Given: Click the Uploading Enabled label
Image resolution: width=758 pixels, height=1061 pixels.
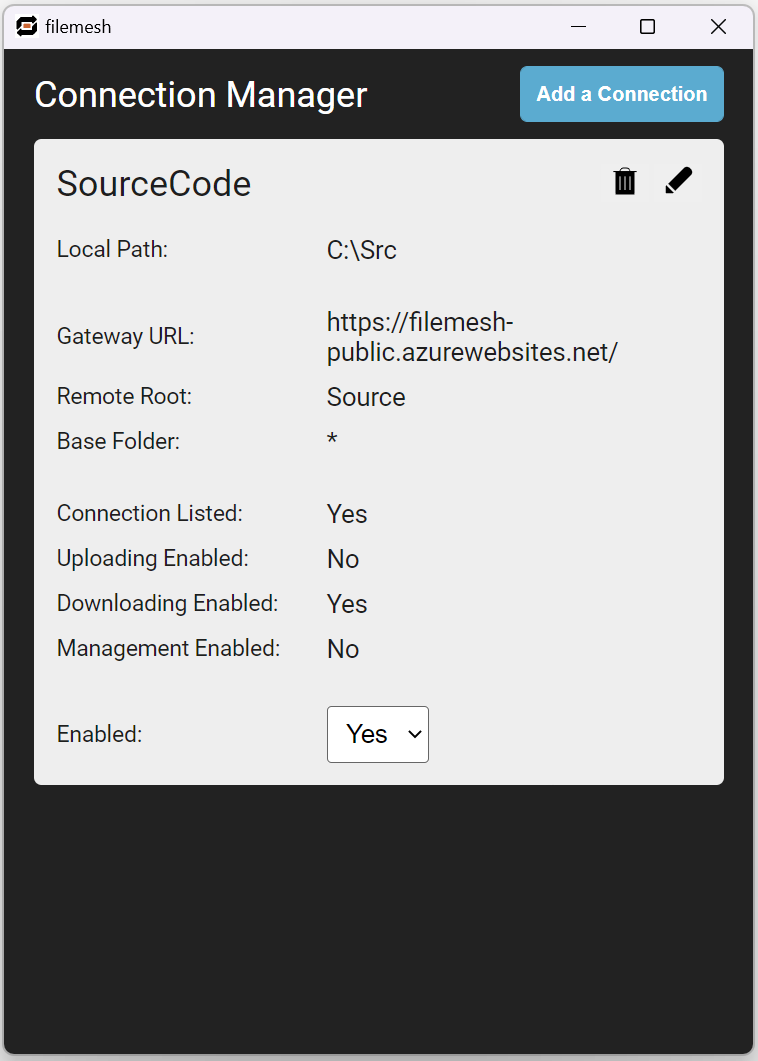Looking at the screenshot, I should tap(153, 558).
